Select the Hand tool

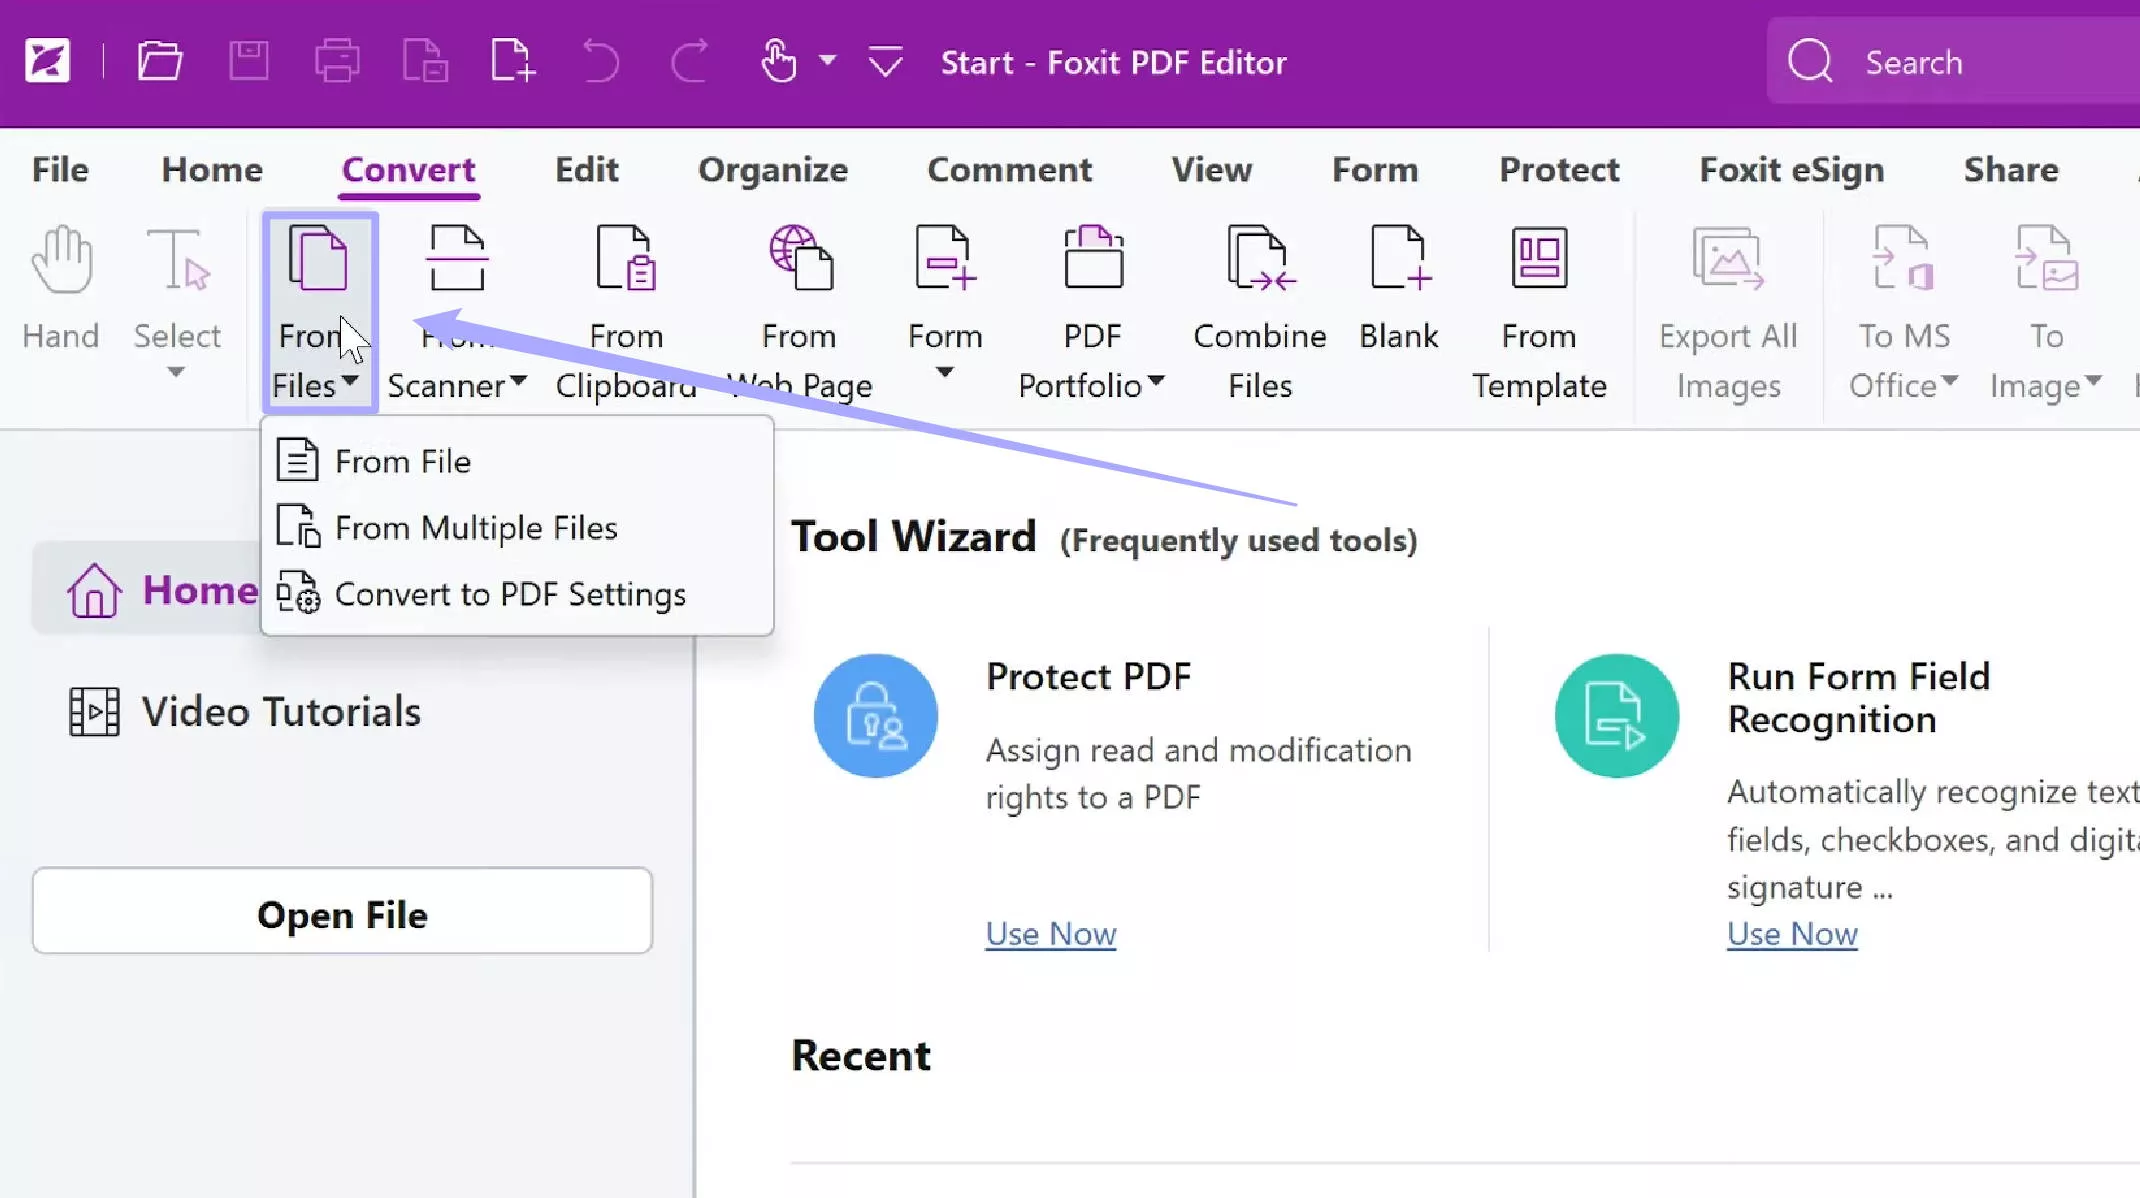[62, 288]
